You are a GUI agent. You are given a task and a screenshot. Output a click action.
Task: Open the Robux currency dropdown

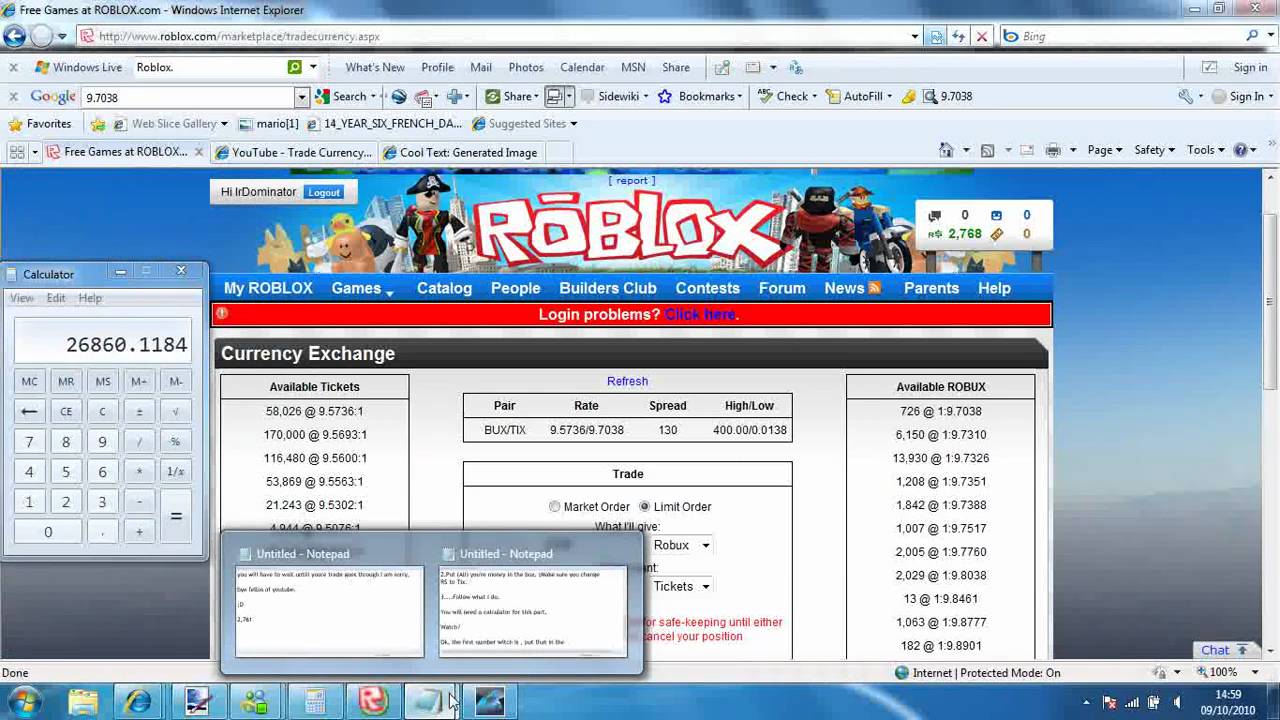(705, 545)
